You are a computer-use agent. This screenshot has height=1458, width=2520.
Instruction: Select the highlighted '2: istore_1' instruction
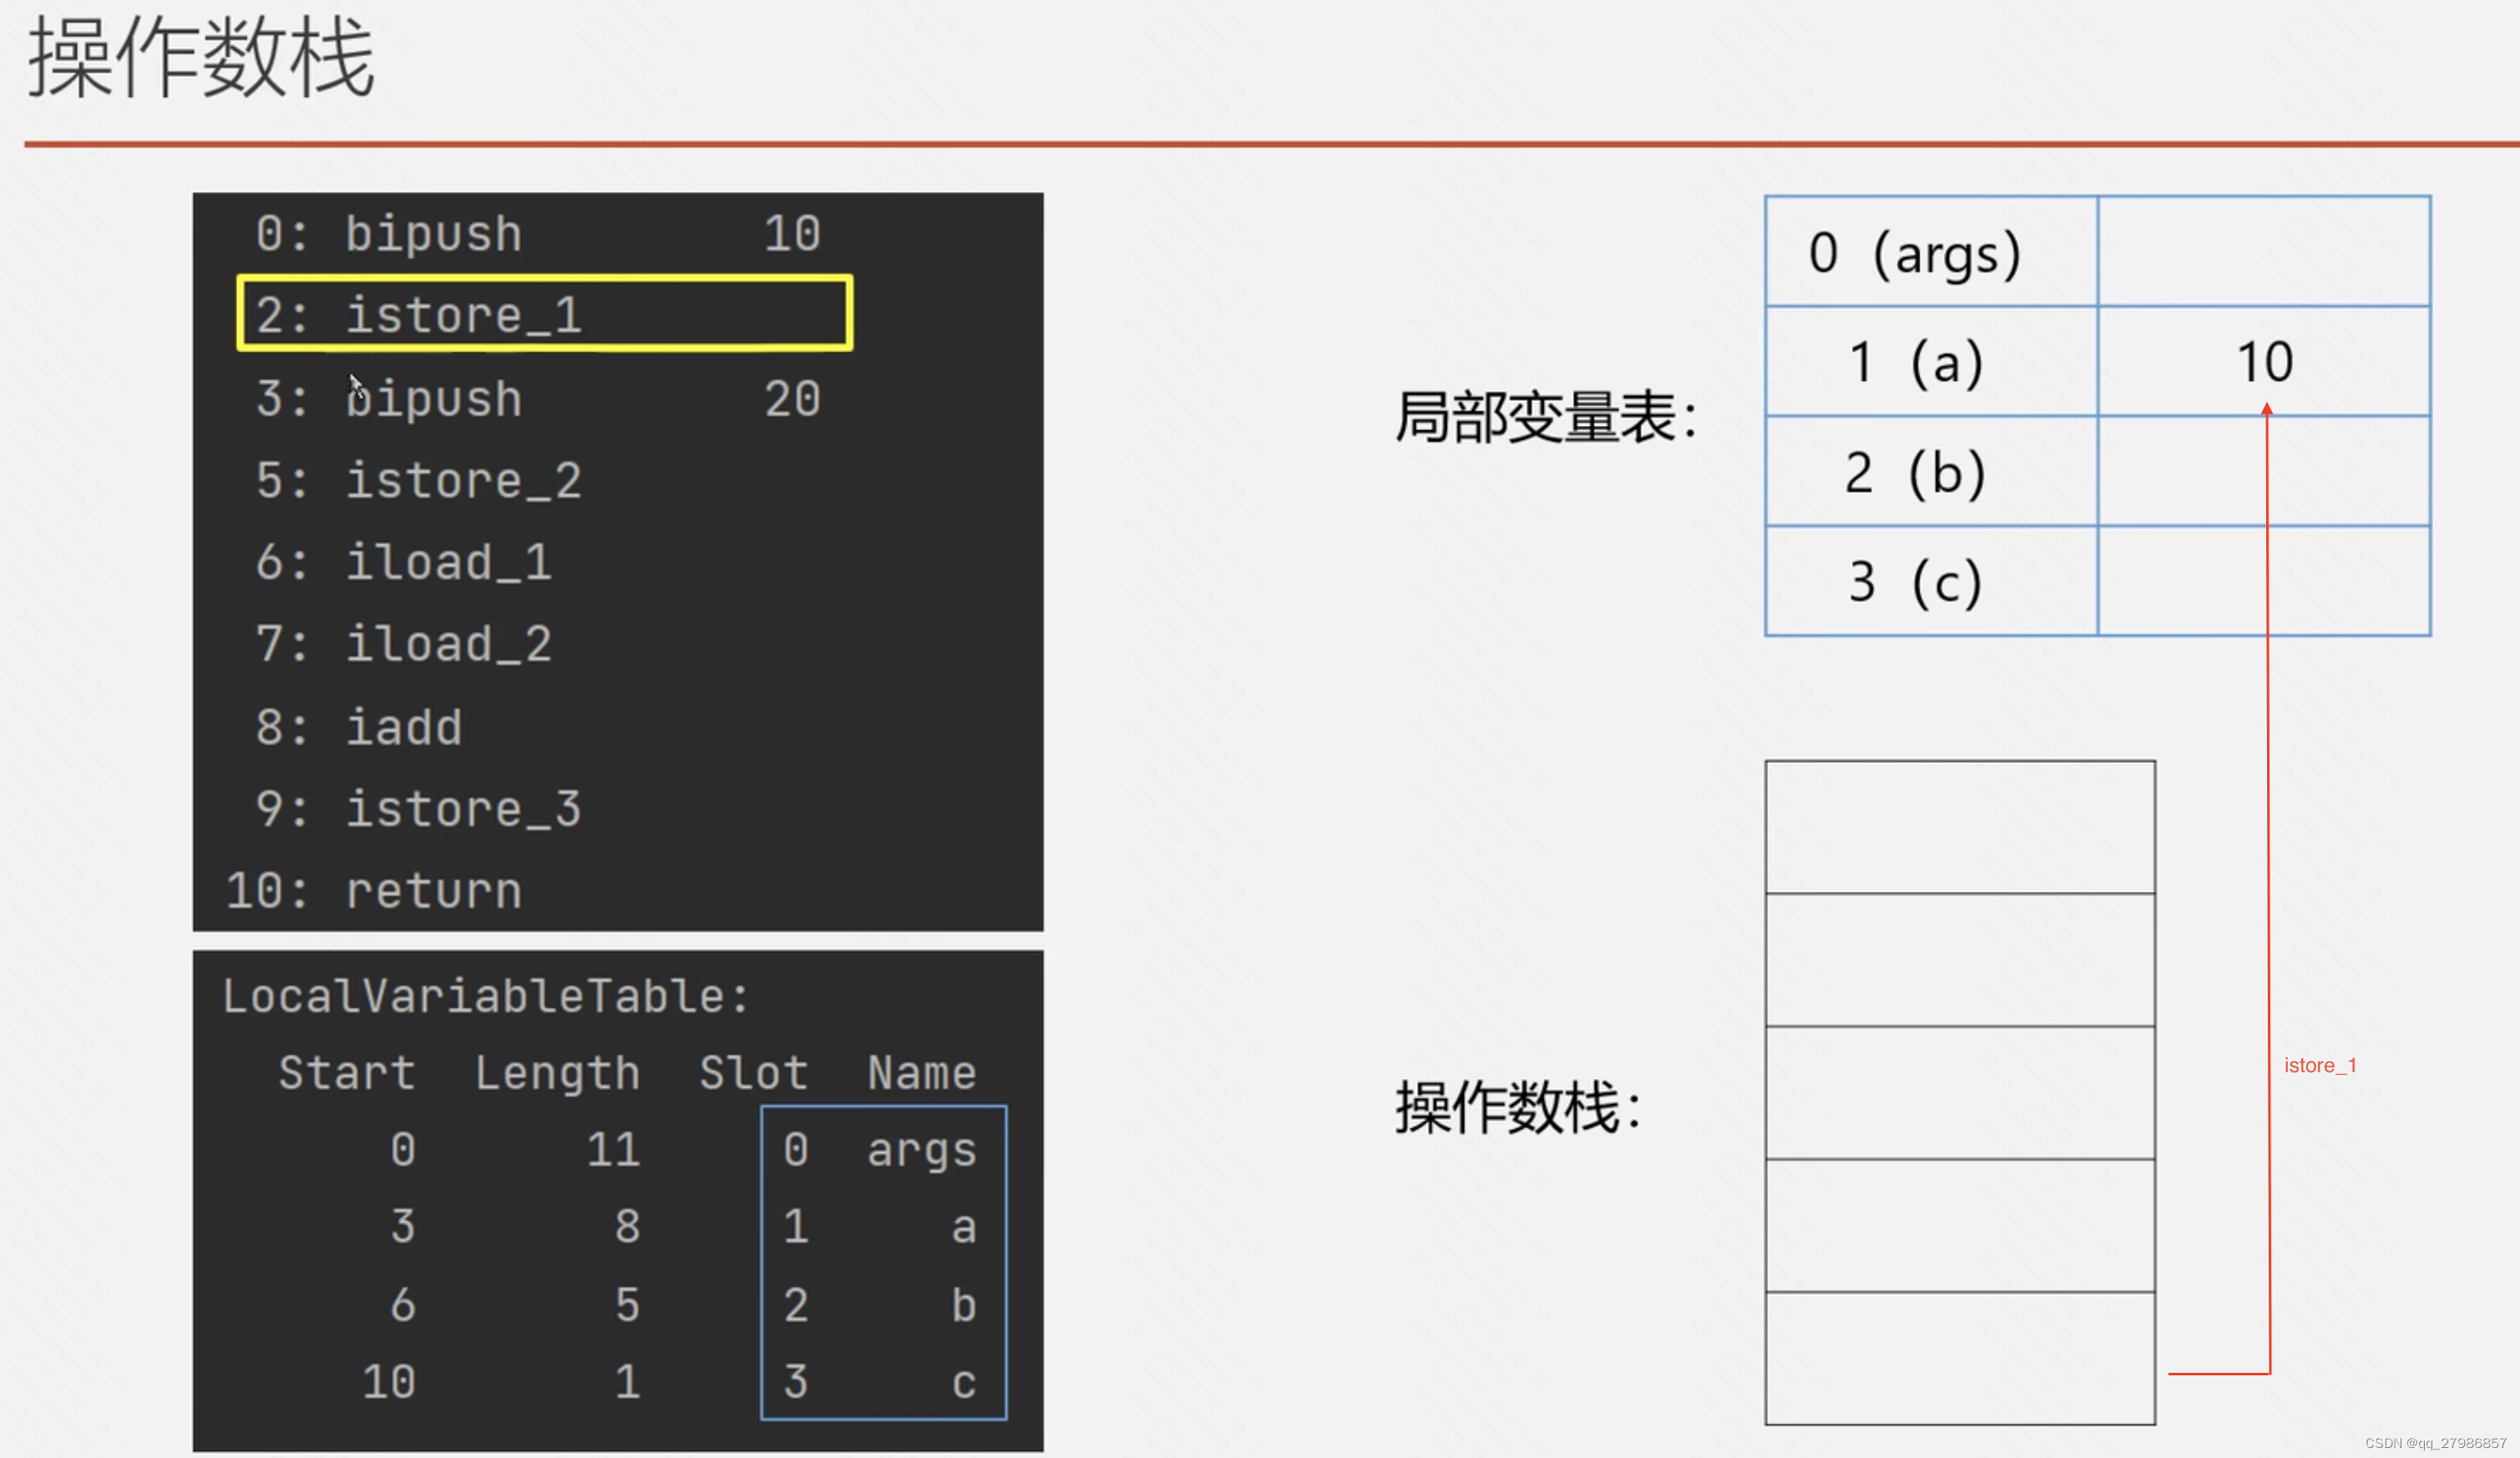click(x=545, y=313)
